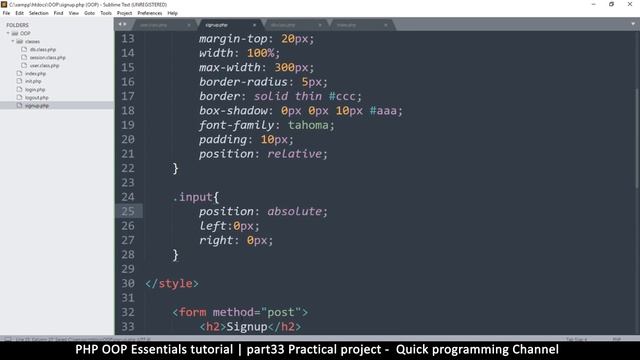Click the '<form method="post">' line
The image size is (640, 360).
(x=240, y=312)
